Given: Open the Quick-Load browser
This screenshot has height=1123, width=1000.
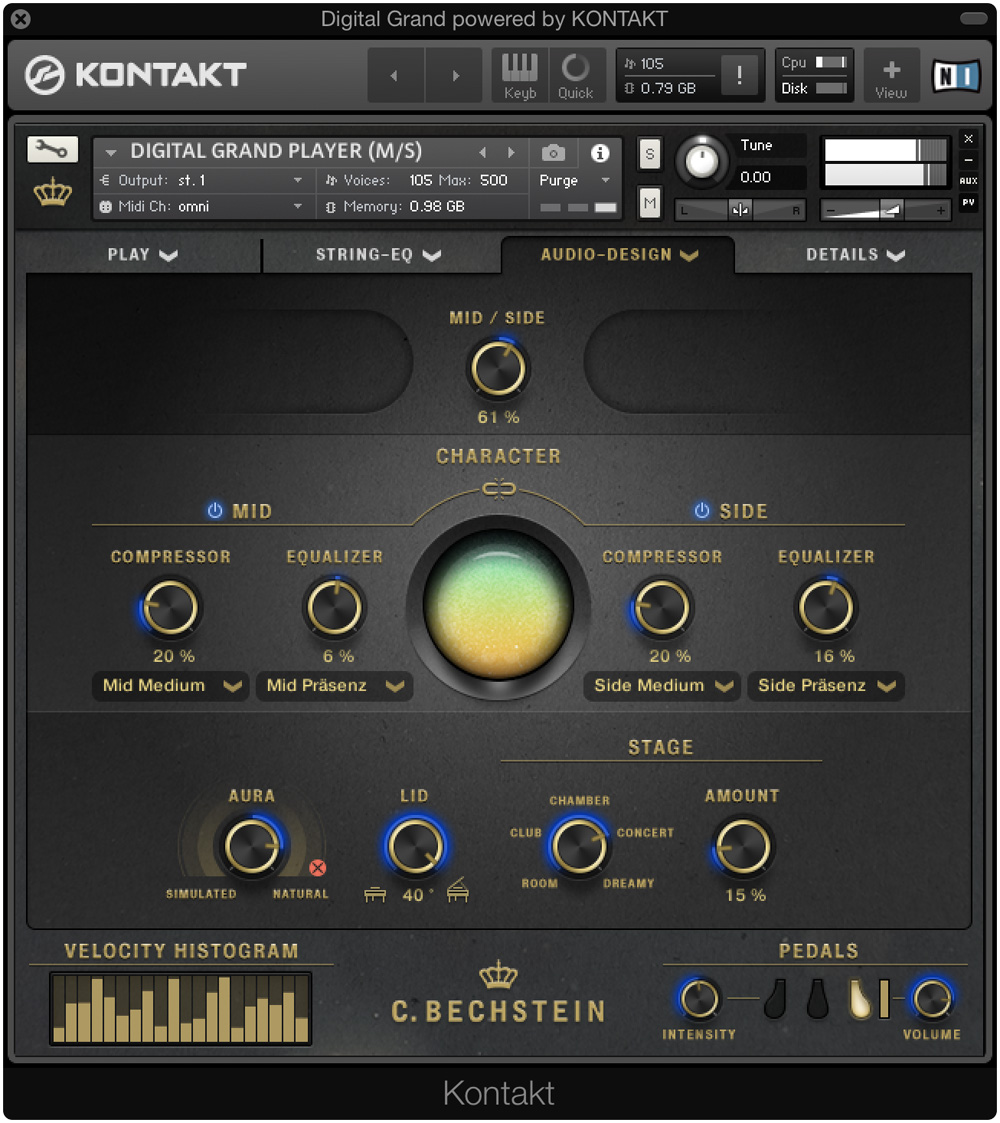Looking at the screenshot, I should 575,76.
